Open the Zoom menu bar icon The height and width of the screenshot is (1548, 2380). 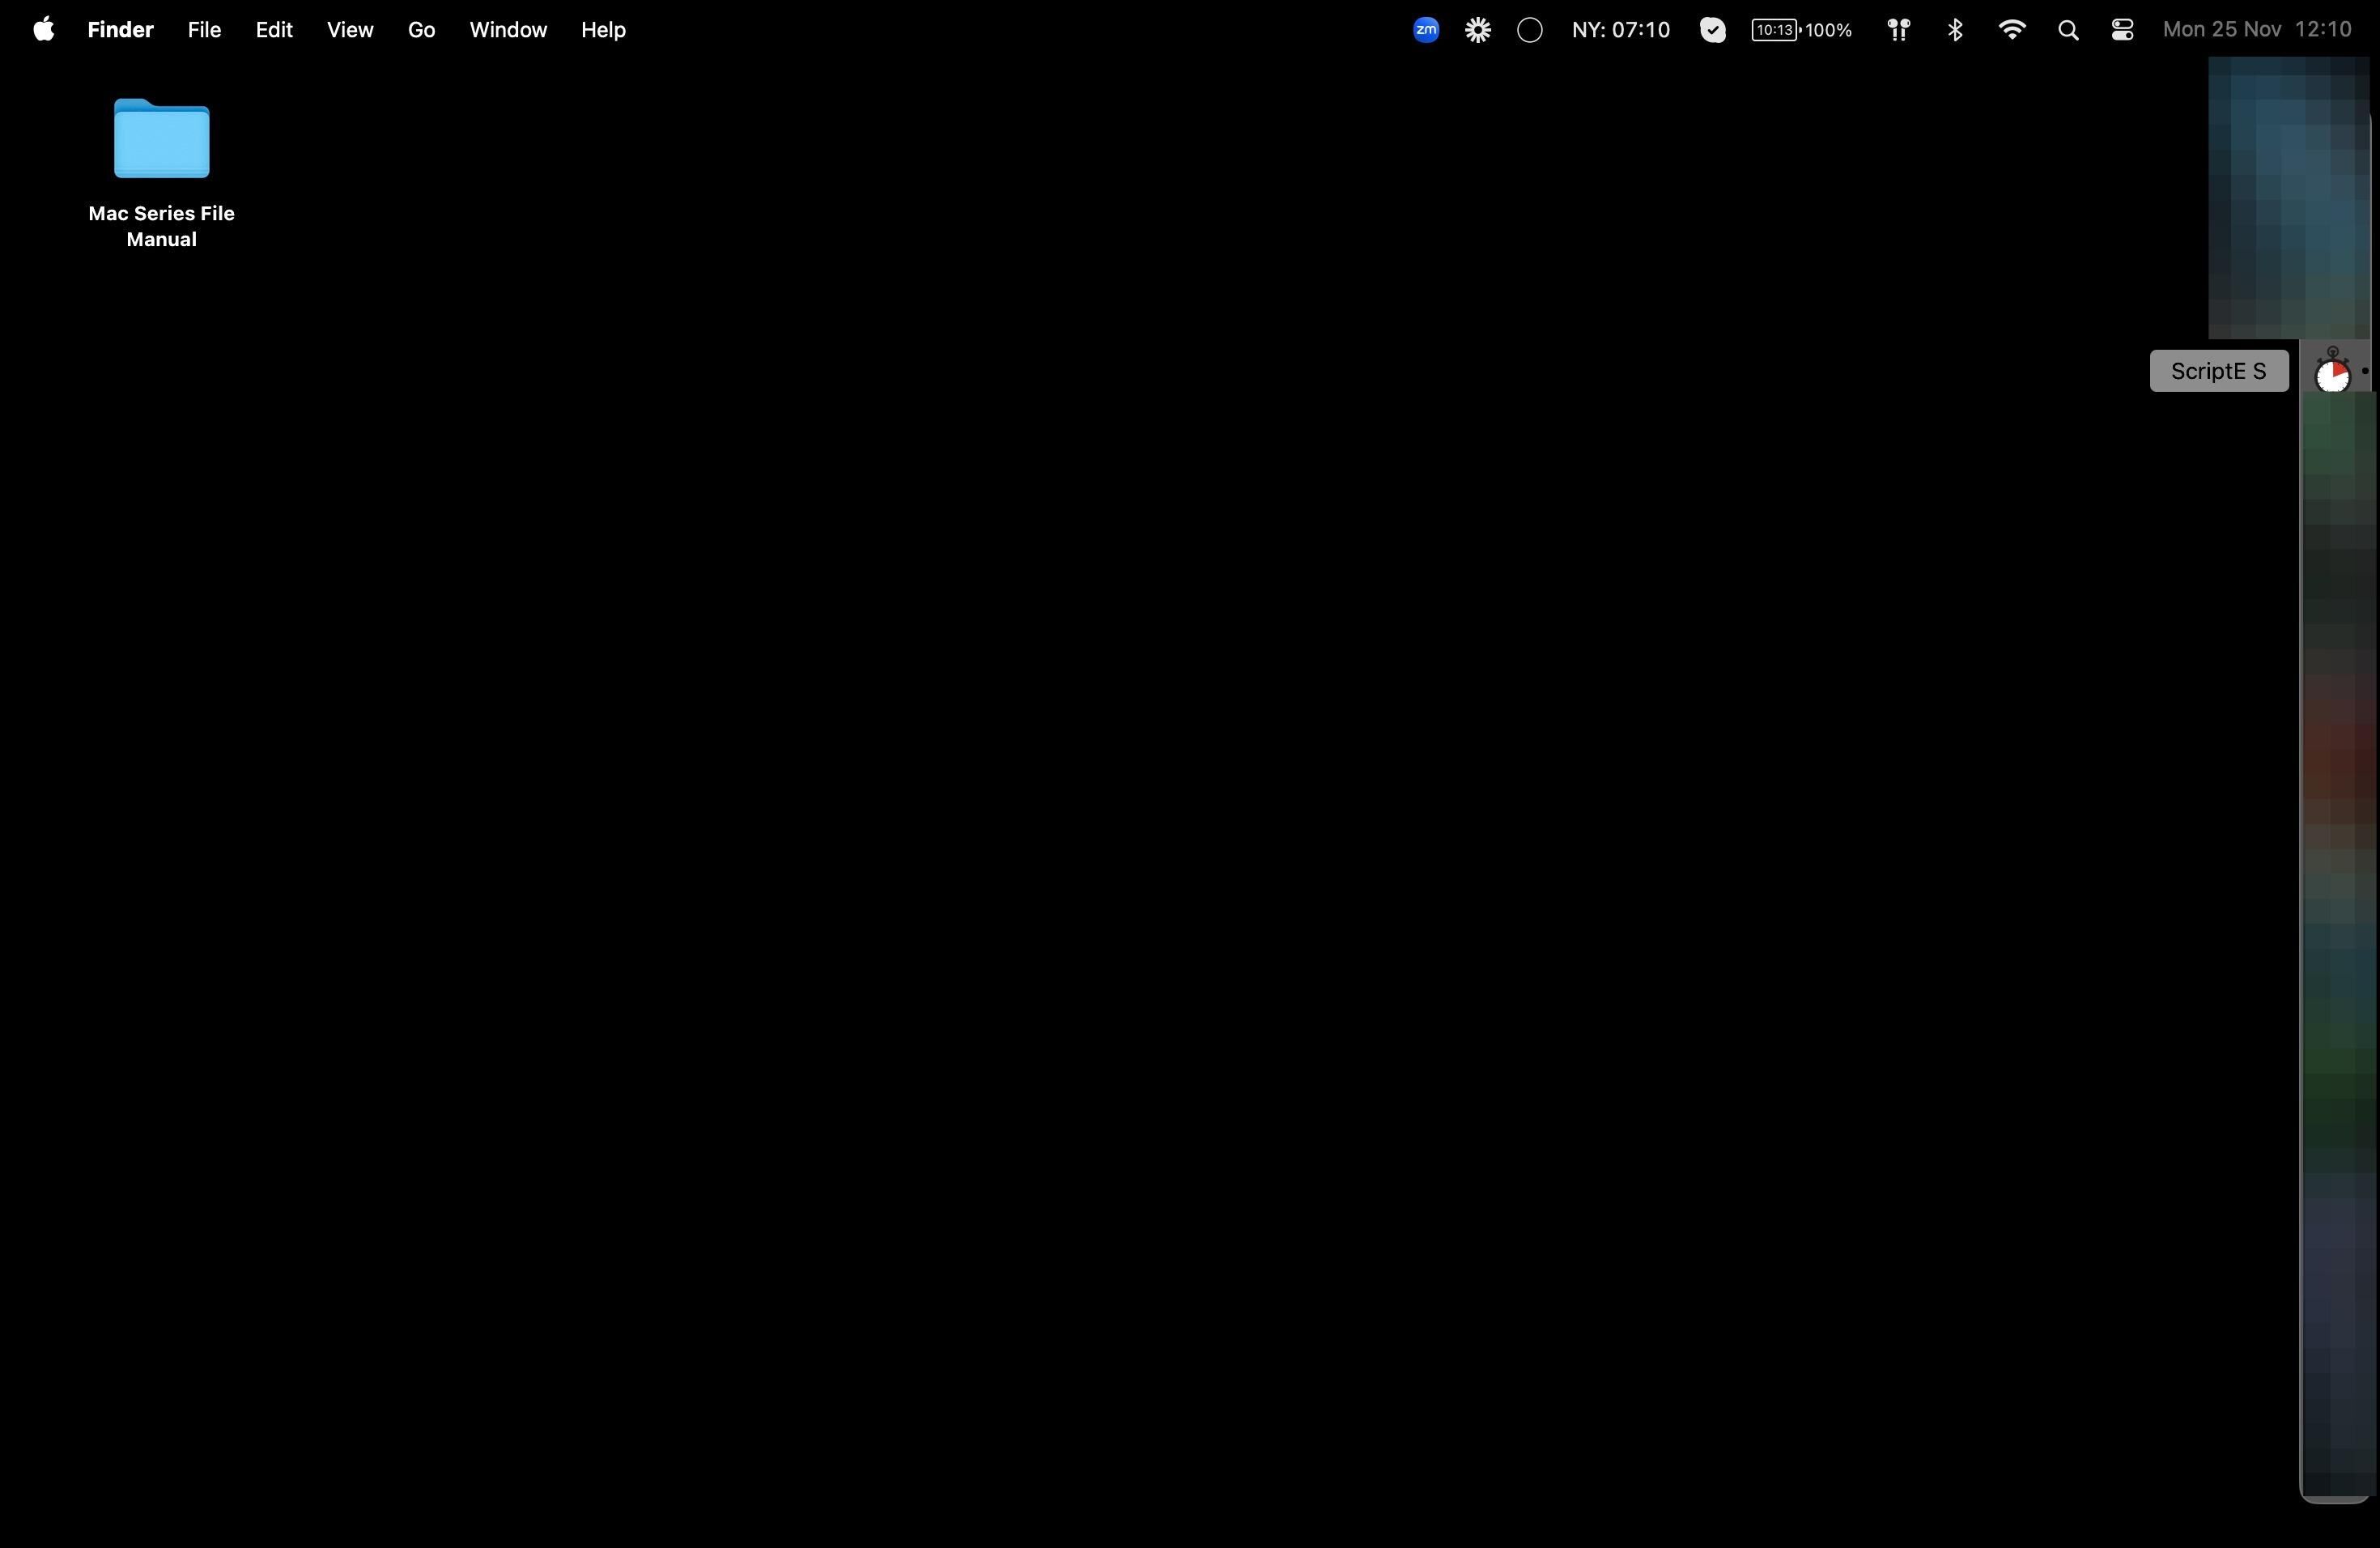[x=1426, y=30]
